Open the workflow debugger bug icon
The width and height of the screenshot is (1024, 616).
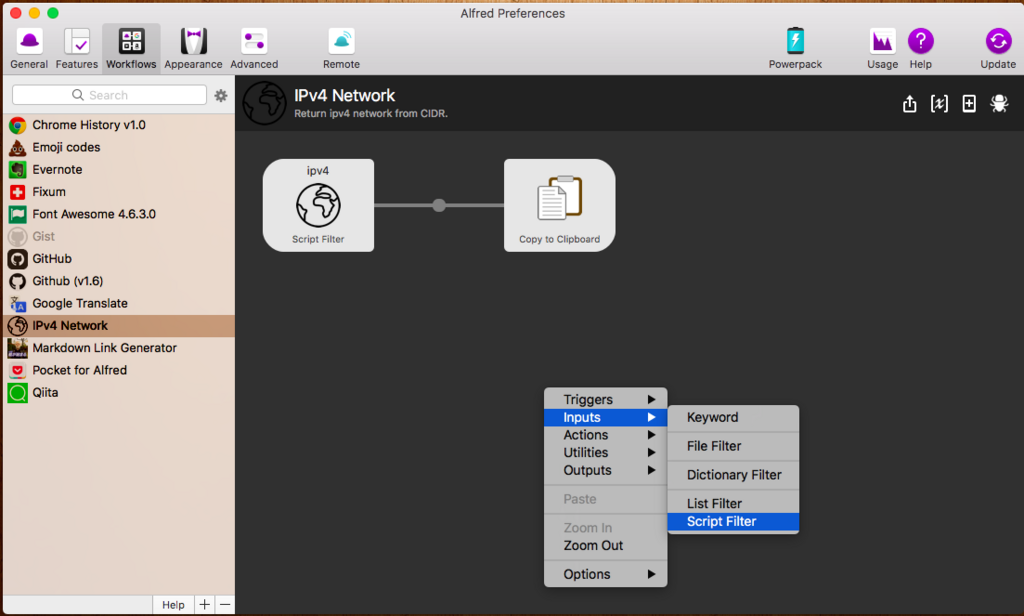(x=999, y=103)
